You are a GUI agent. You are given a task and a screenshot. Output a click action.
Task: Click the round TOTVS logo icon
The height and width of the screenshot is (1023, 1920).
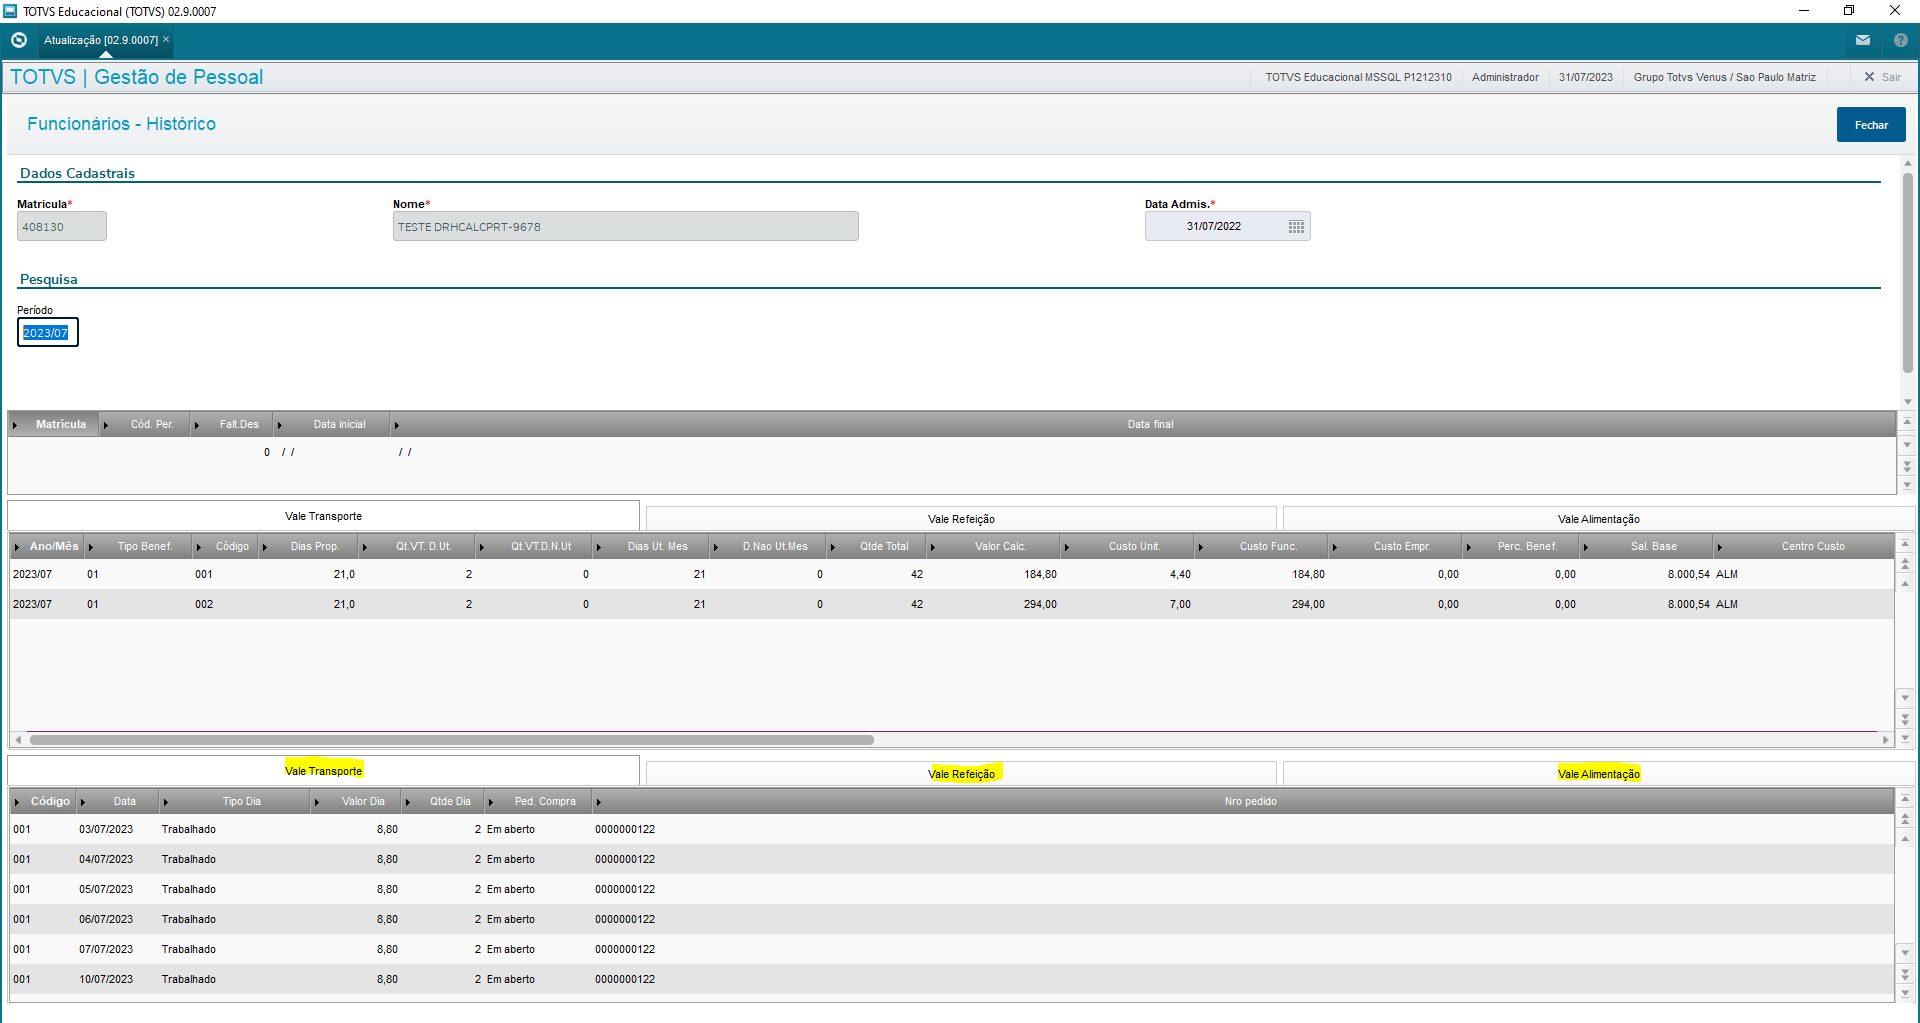(19, 40)
